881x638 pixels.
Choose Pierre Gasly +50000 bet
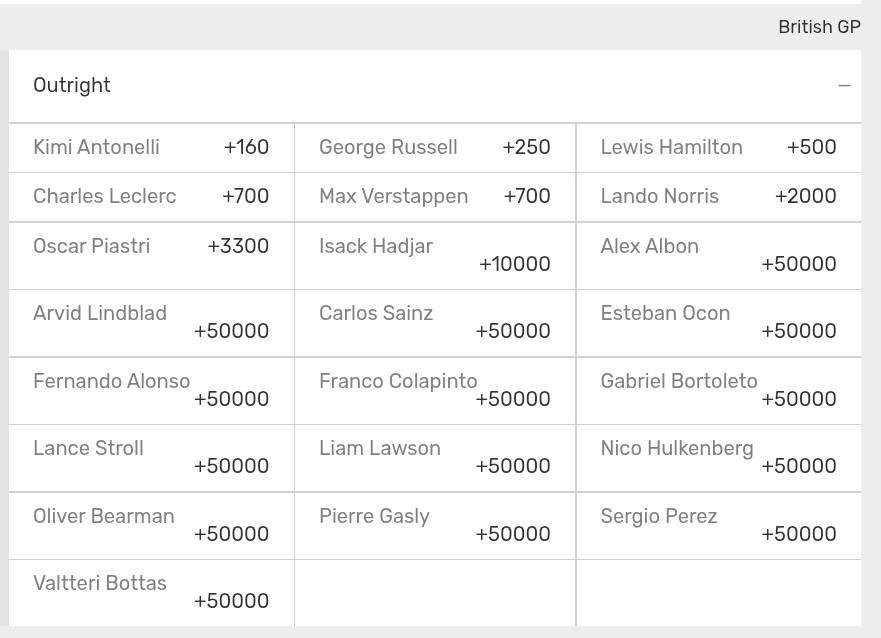[435, 526]
